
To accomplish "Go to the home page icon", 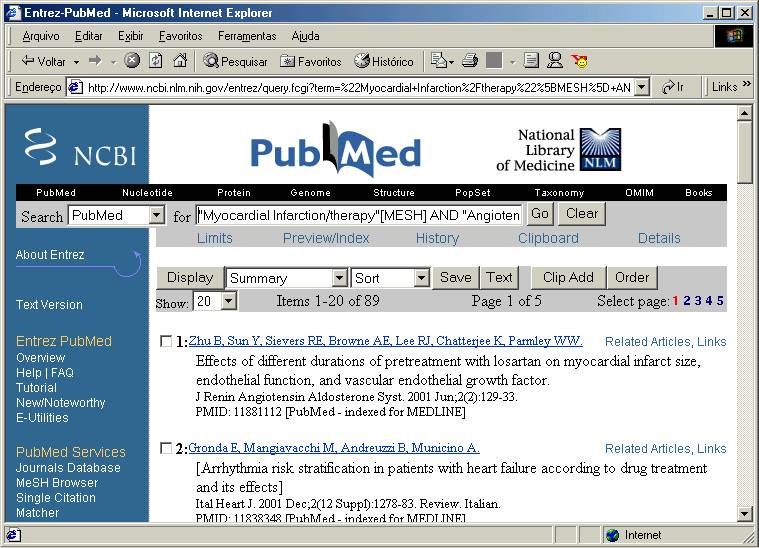I will [180, 61].
